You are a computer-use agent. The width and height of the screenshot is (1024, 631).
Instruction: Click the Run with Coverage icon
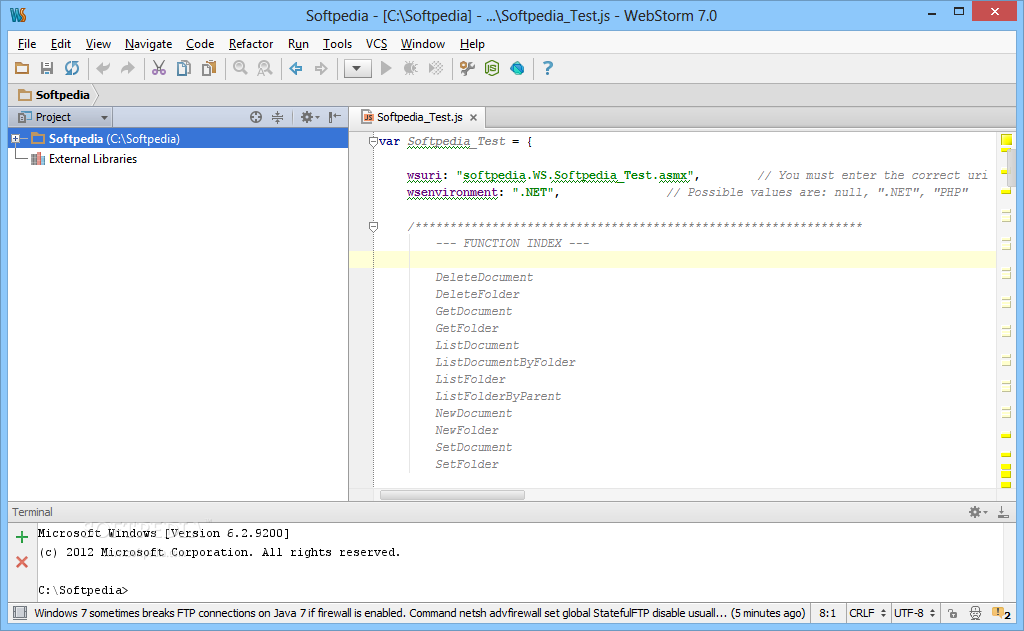coord(436,68)
